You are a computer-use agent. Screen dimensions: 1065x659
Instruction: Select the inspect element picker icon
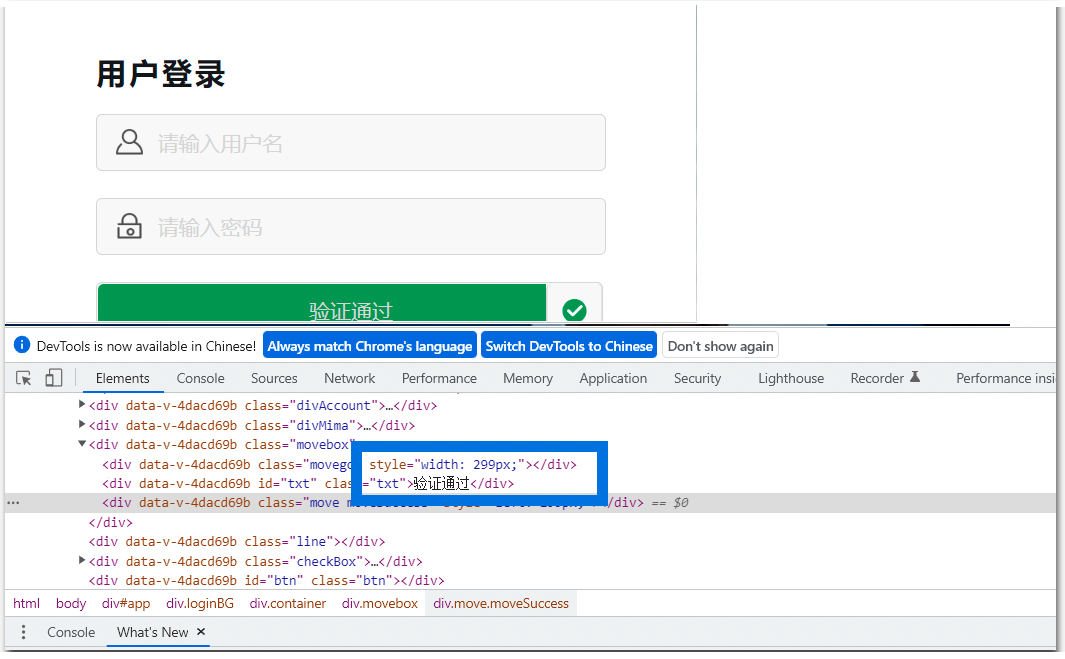coord(24,378)
